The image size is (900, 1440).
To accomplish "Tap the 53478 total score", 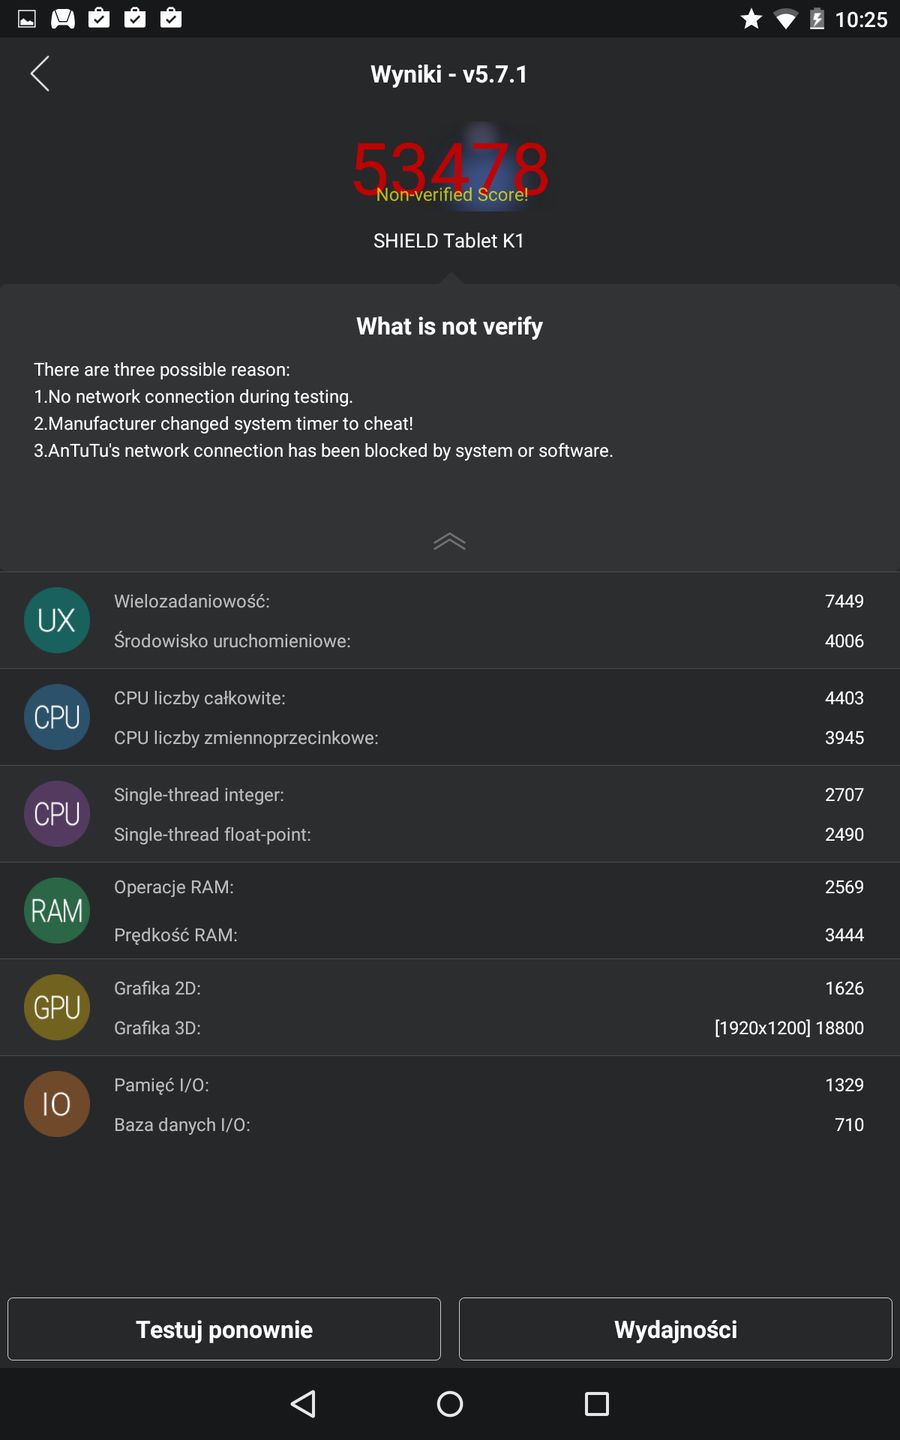I will 450,169.
